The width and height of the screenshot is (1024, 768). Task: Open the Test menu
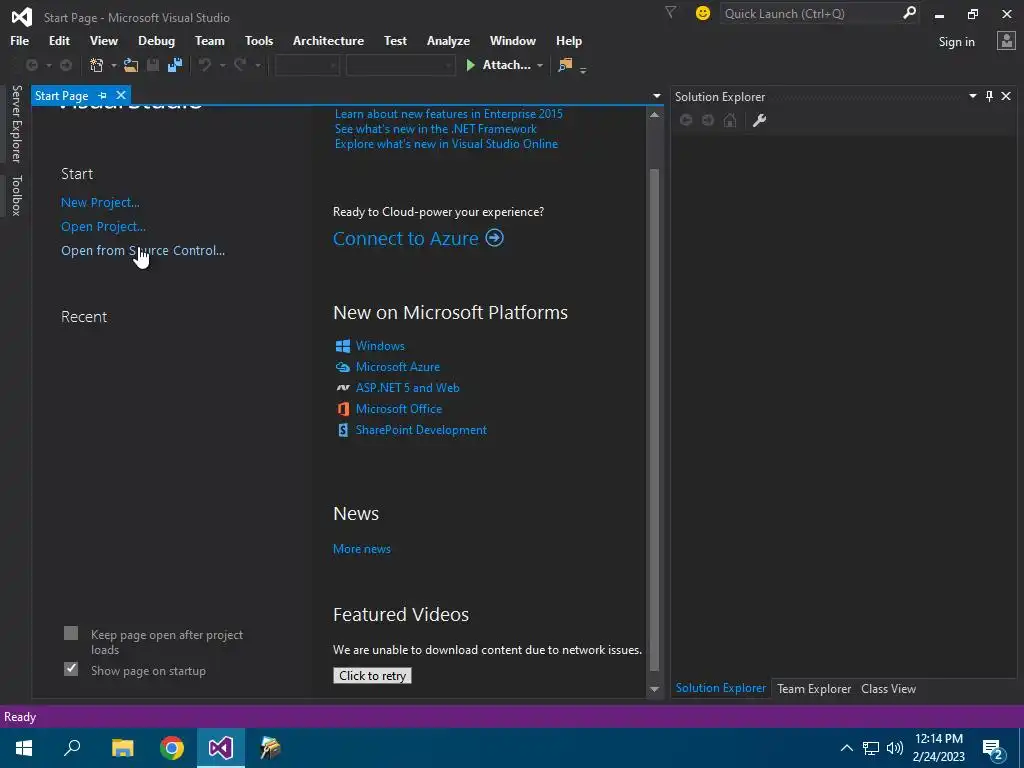point(395,40)
